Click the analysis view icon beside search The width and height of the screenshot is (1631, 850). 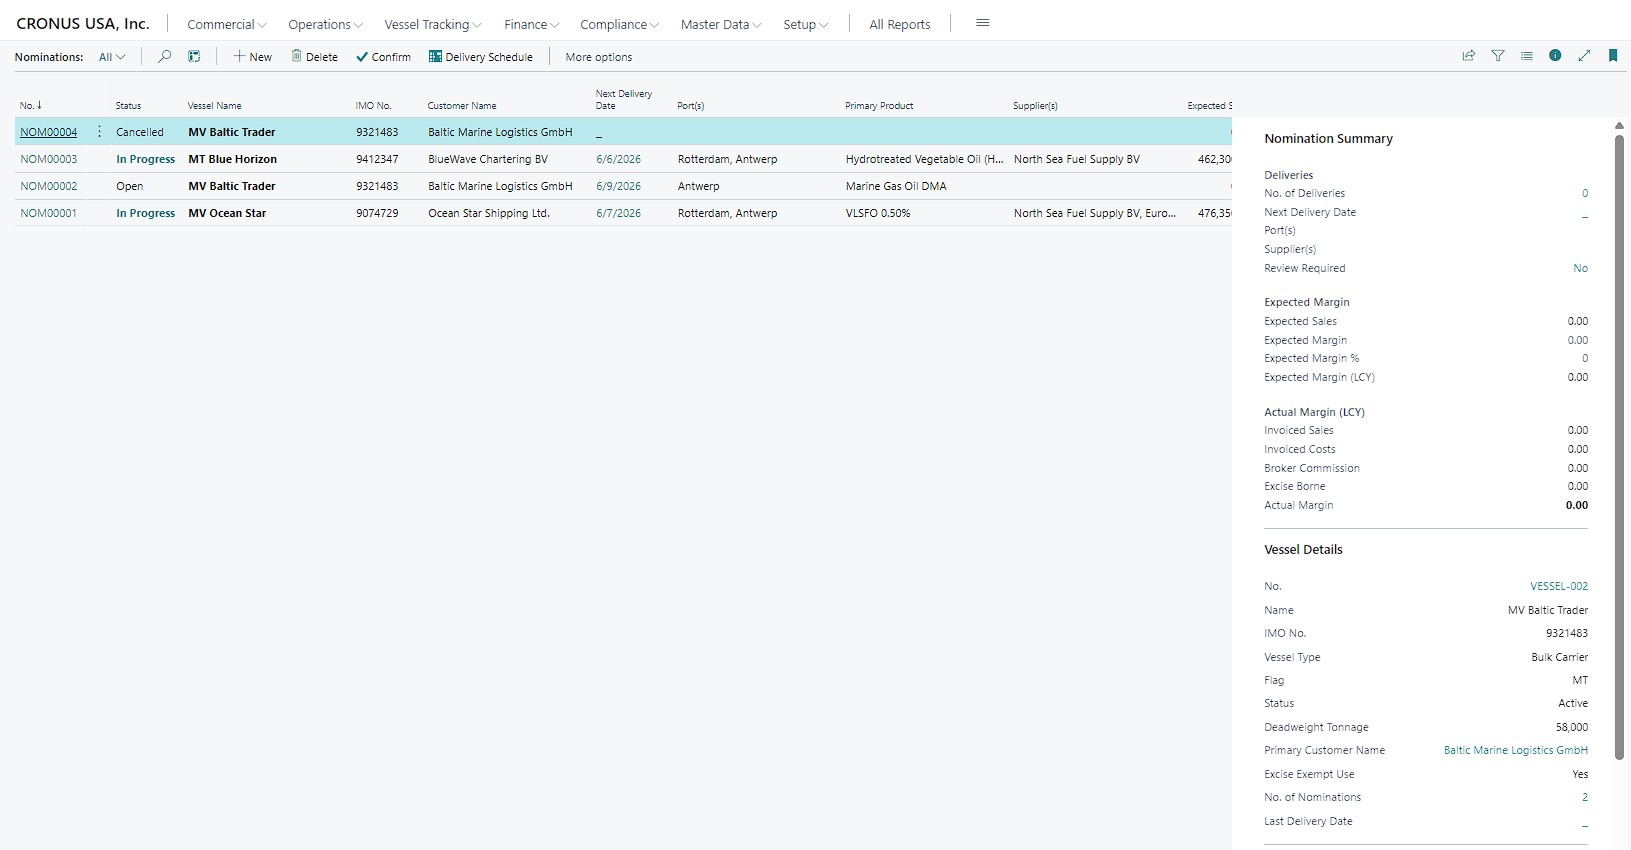194,57
